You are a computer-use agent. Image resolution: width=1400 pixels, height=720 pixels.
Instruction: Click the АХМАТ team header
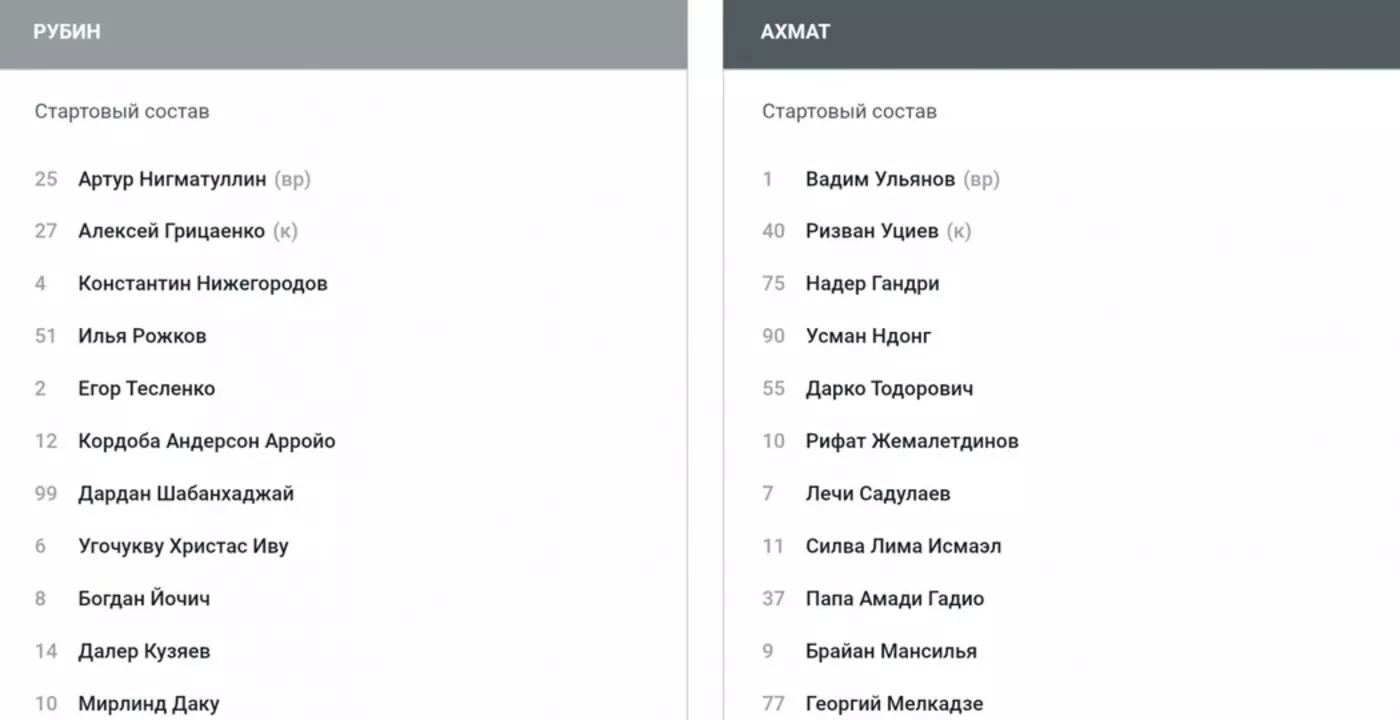tap(795, 32)
